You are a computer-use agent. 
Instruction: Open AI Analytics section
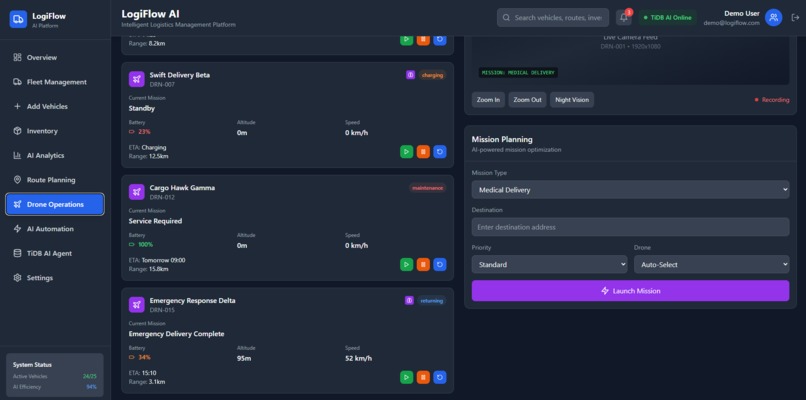pyautogui.click(x=55, y=155)
